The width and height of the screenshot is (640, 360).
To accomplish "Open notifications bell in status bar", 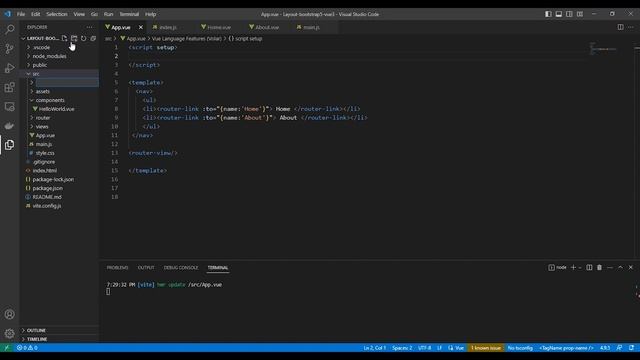I will click(x=631, y=348).
